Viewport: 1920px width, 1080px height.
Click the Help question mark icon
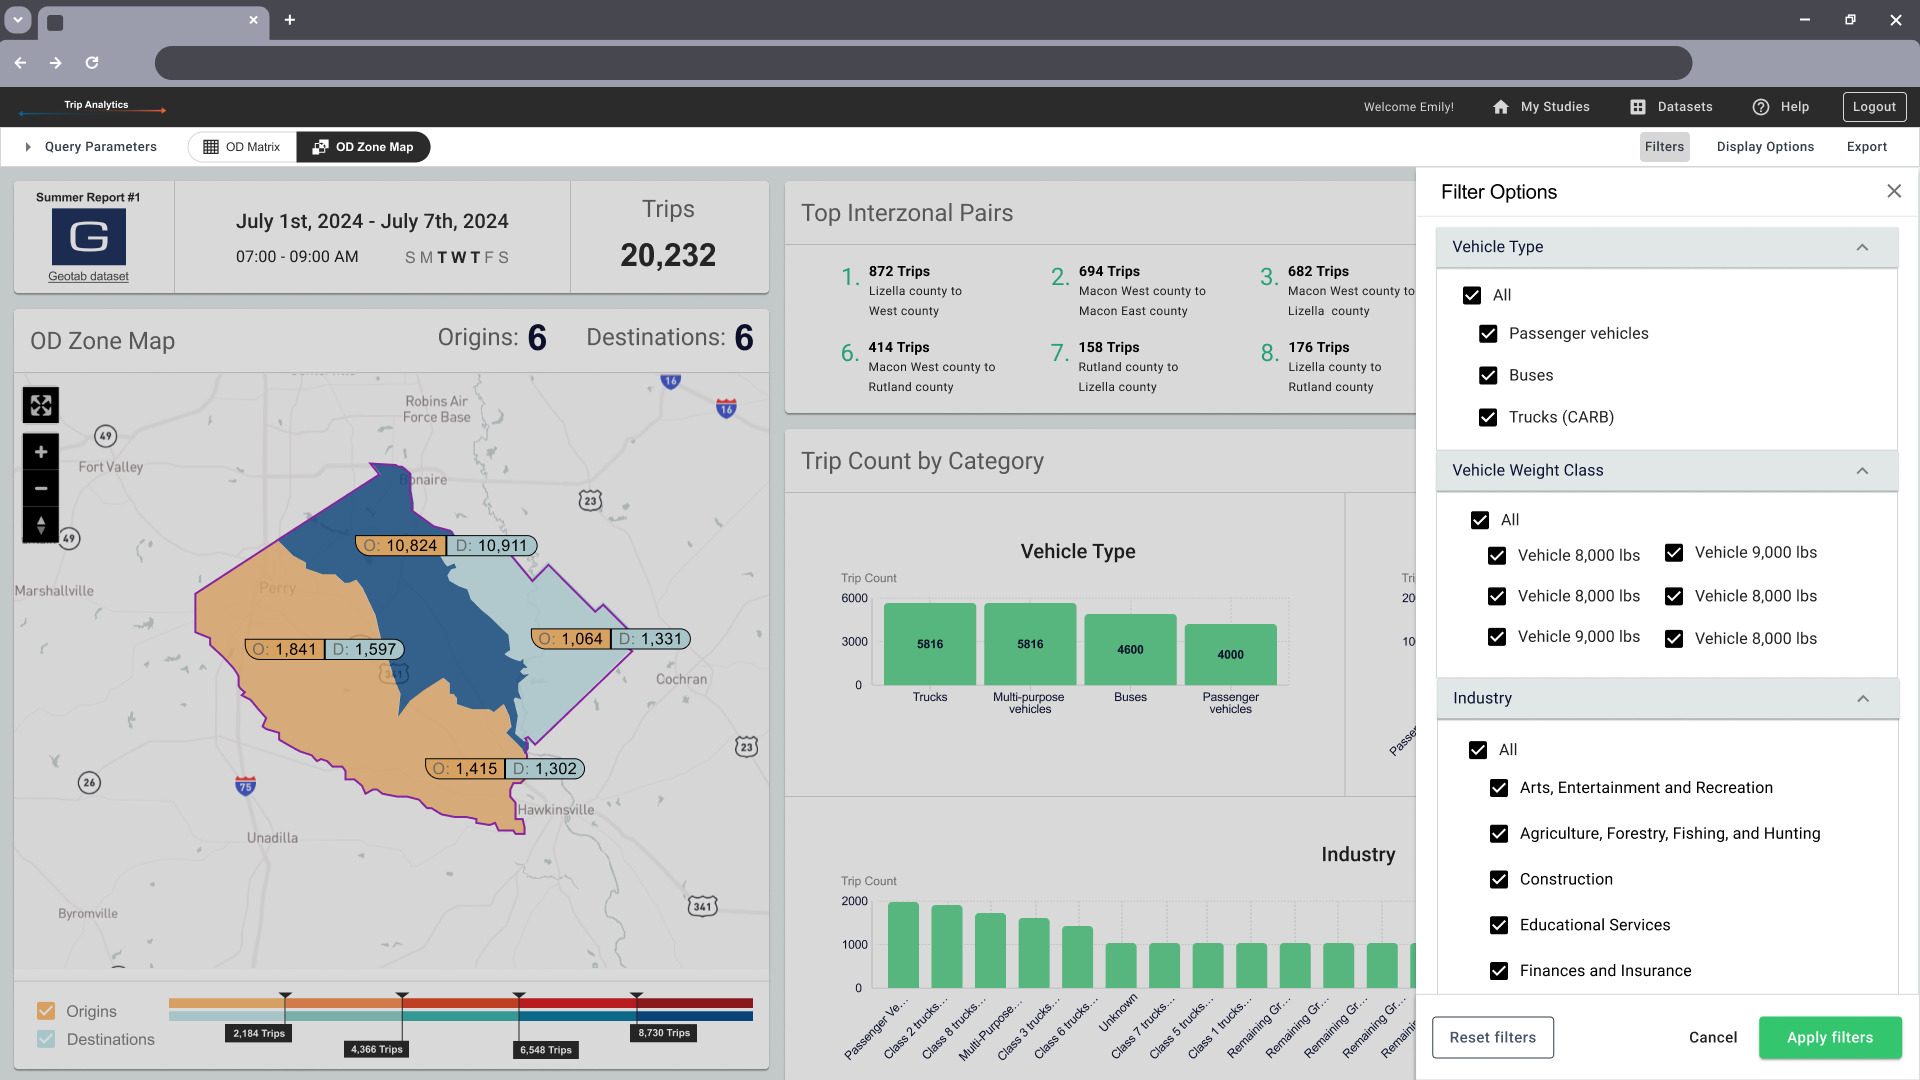(x=1761, y=107)
